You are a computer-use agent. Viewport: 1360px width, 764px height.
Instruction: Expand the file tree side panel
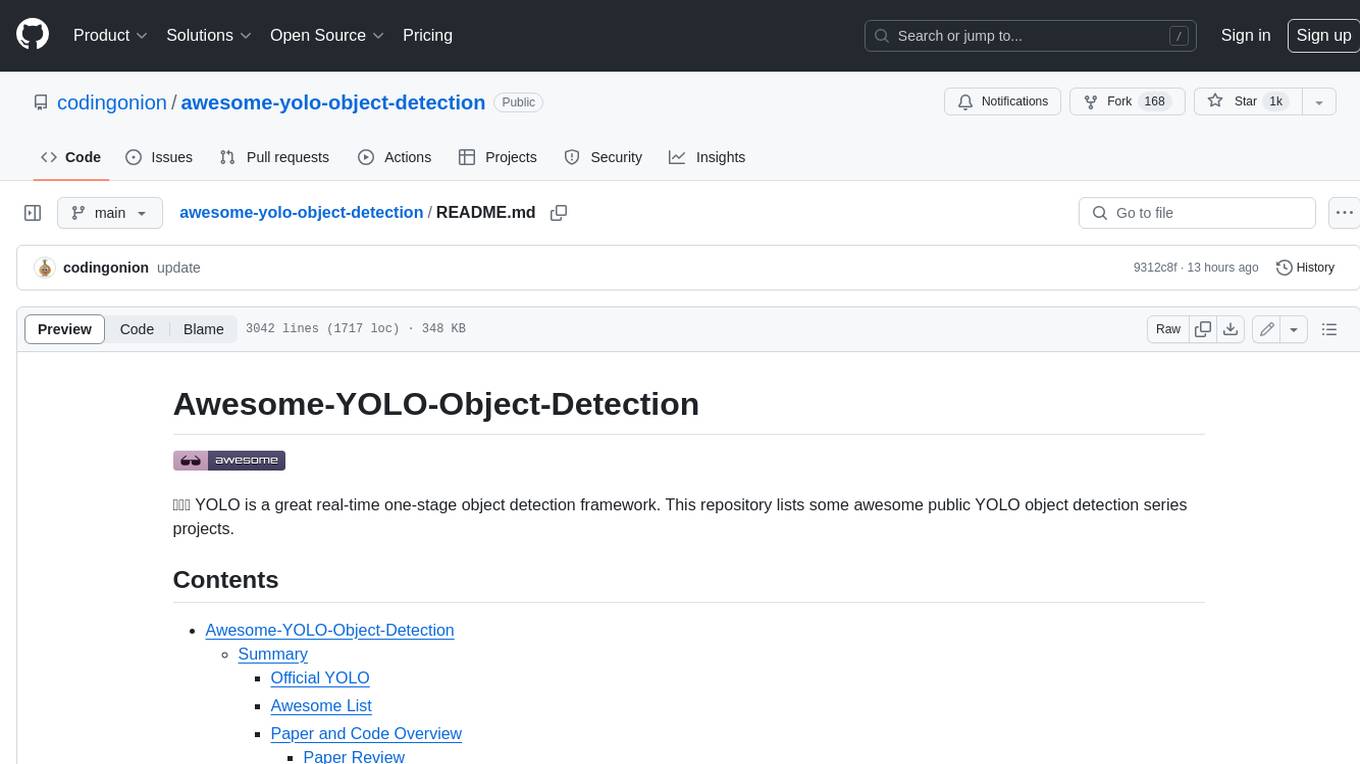(33, 213)
